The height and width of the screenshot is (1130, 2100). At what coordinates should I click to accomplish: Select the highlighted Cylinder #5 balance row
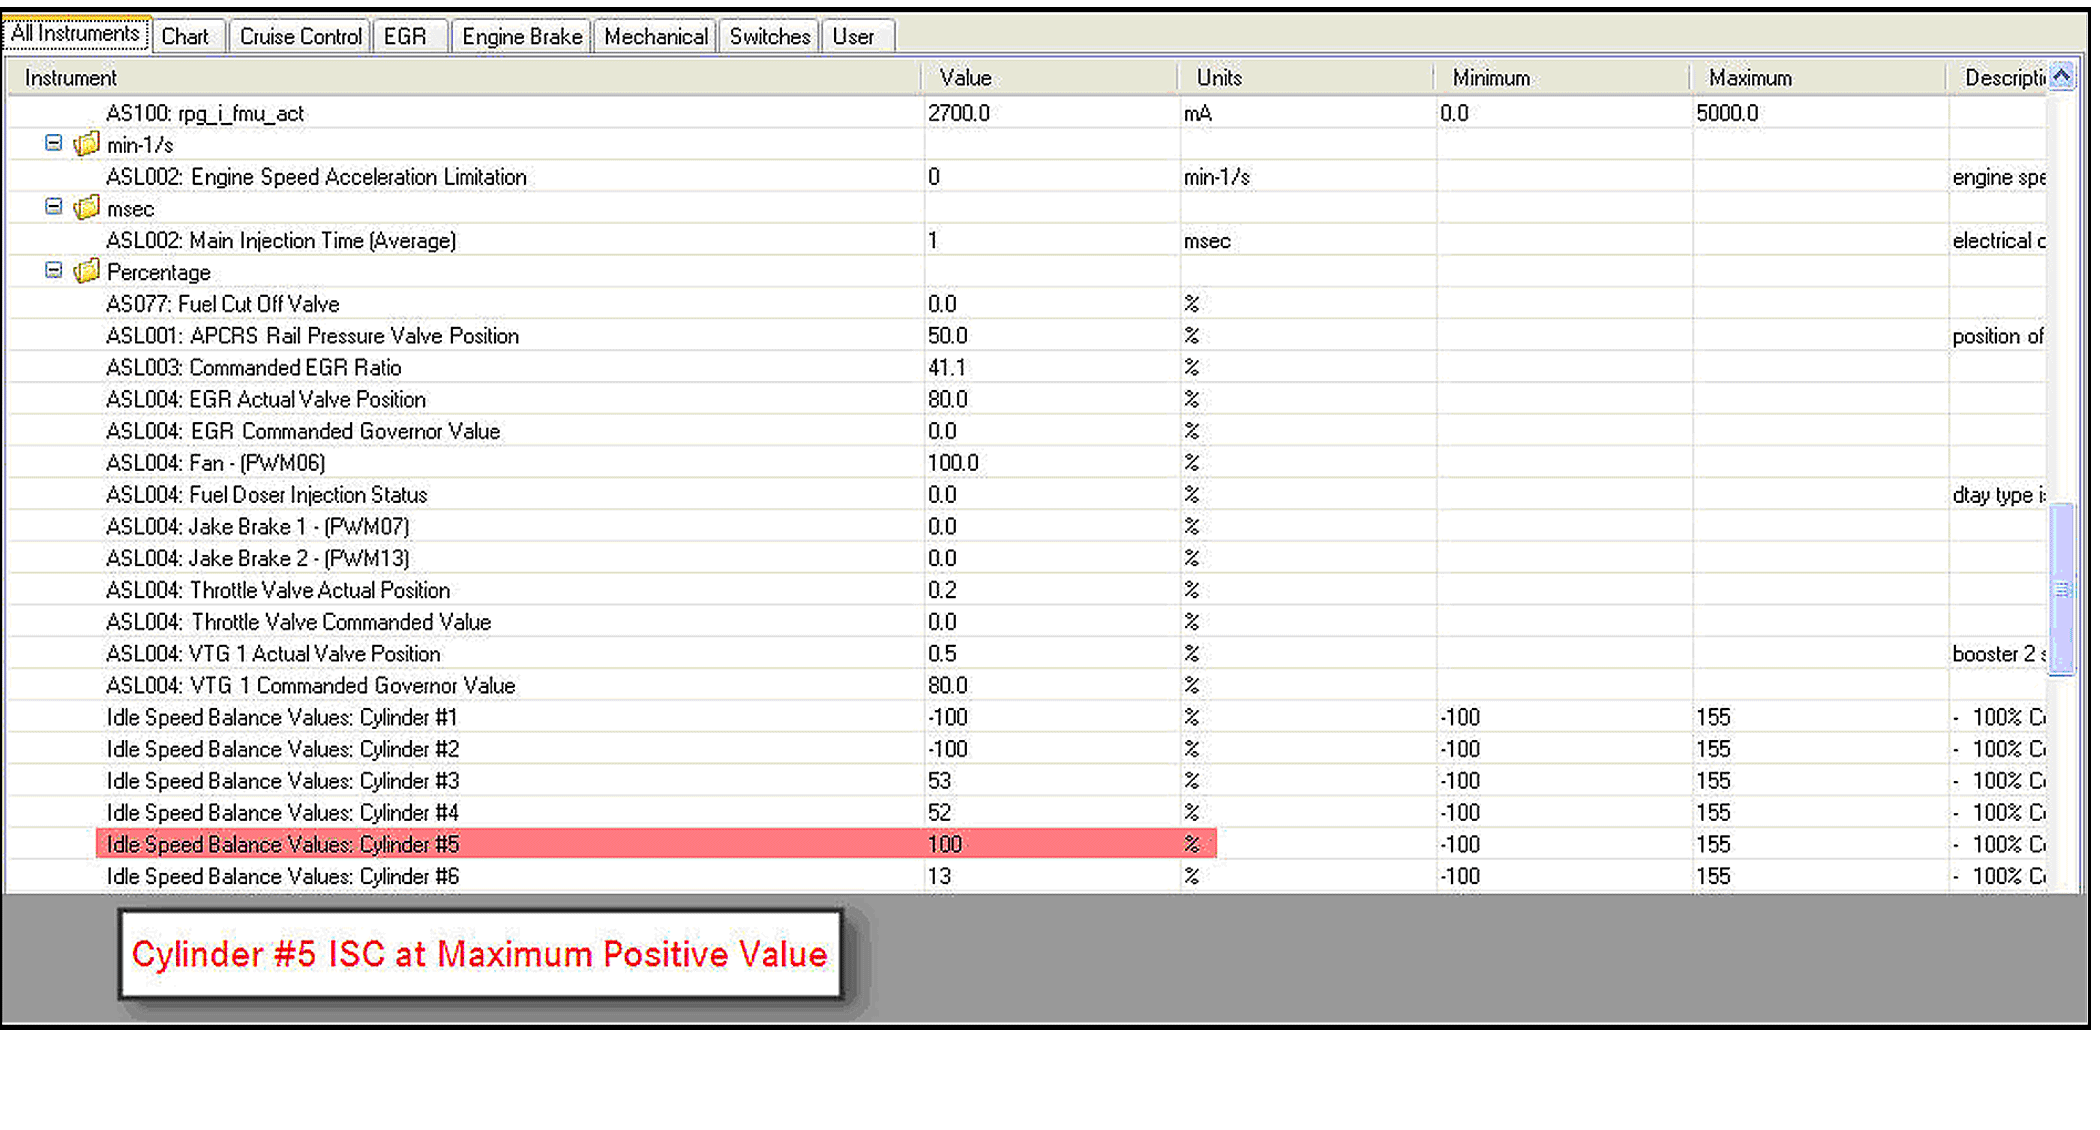(x=283, y=845)
